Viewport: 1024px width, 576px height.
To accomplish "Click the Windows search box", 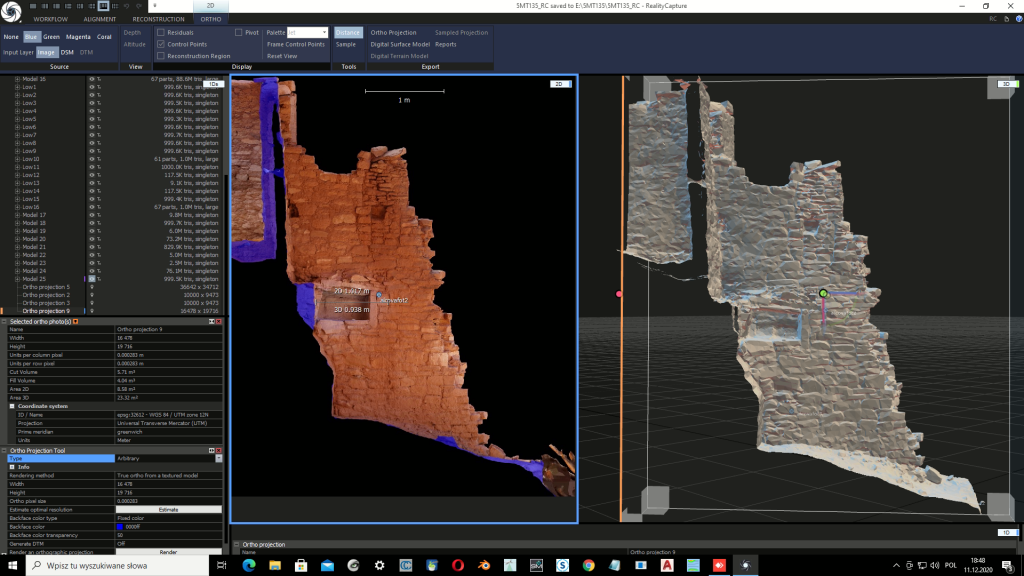I will point(118,566).
